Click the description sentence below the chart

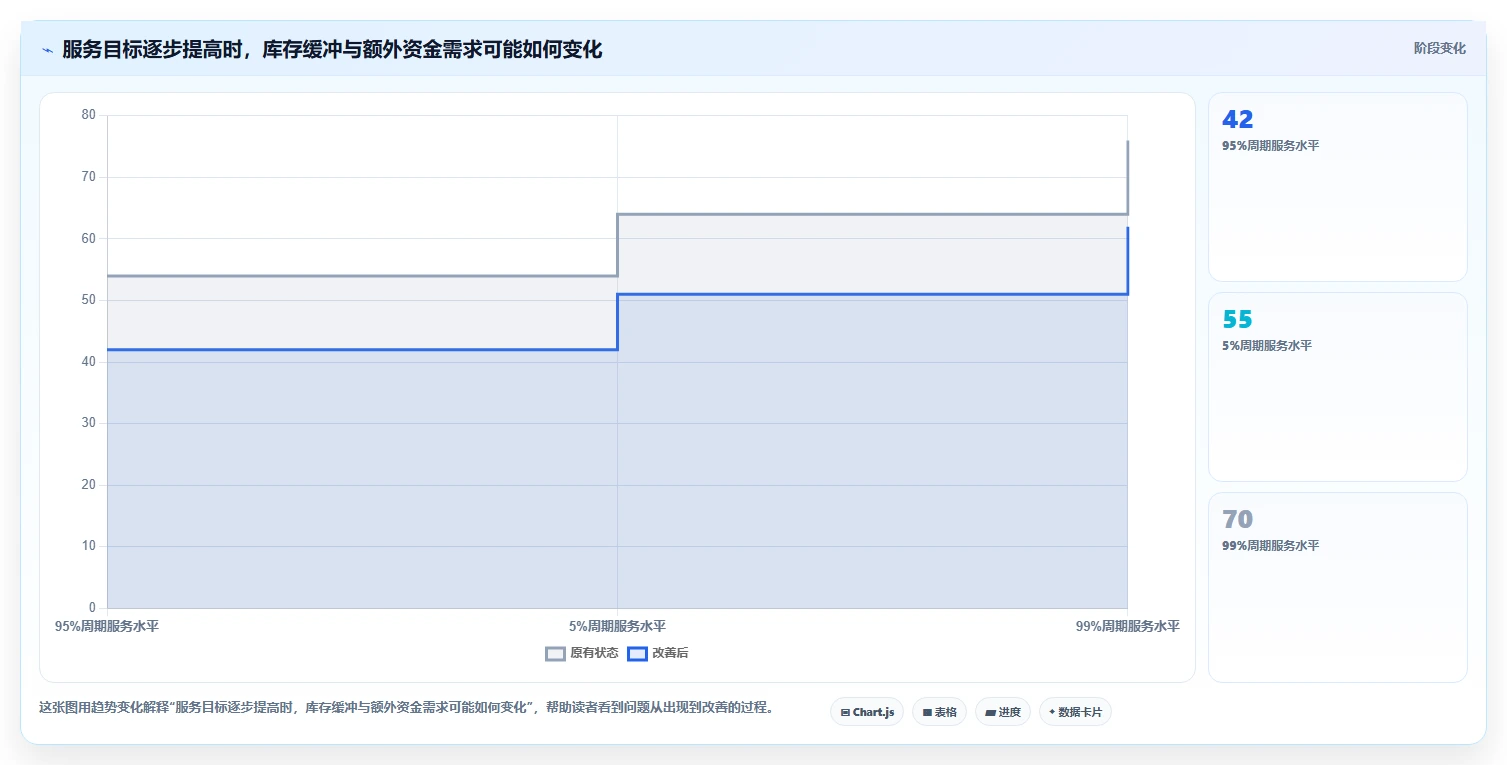click(x=407, y=707)
